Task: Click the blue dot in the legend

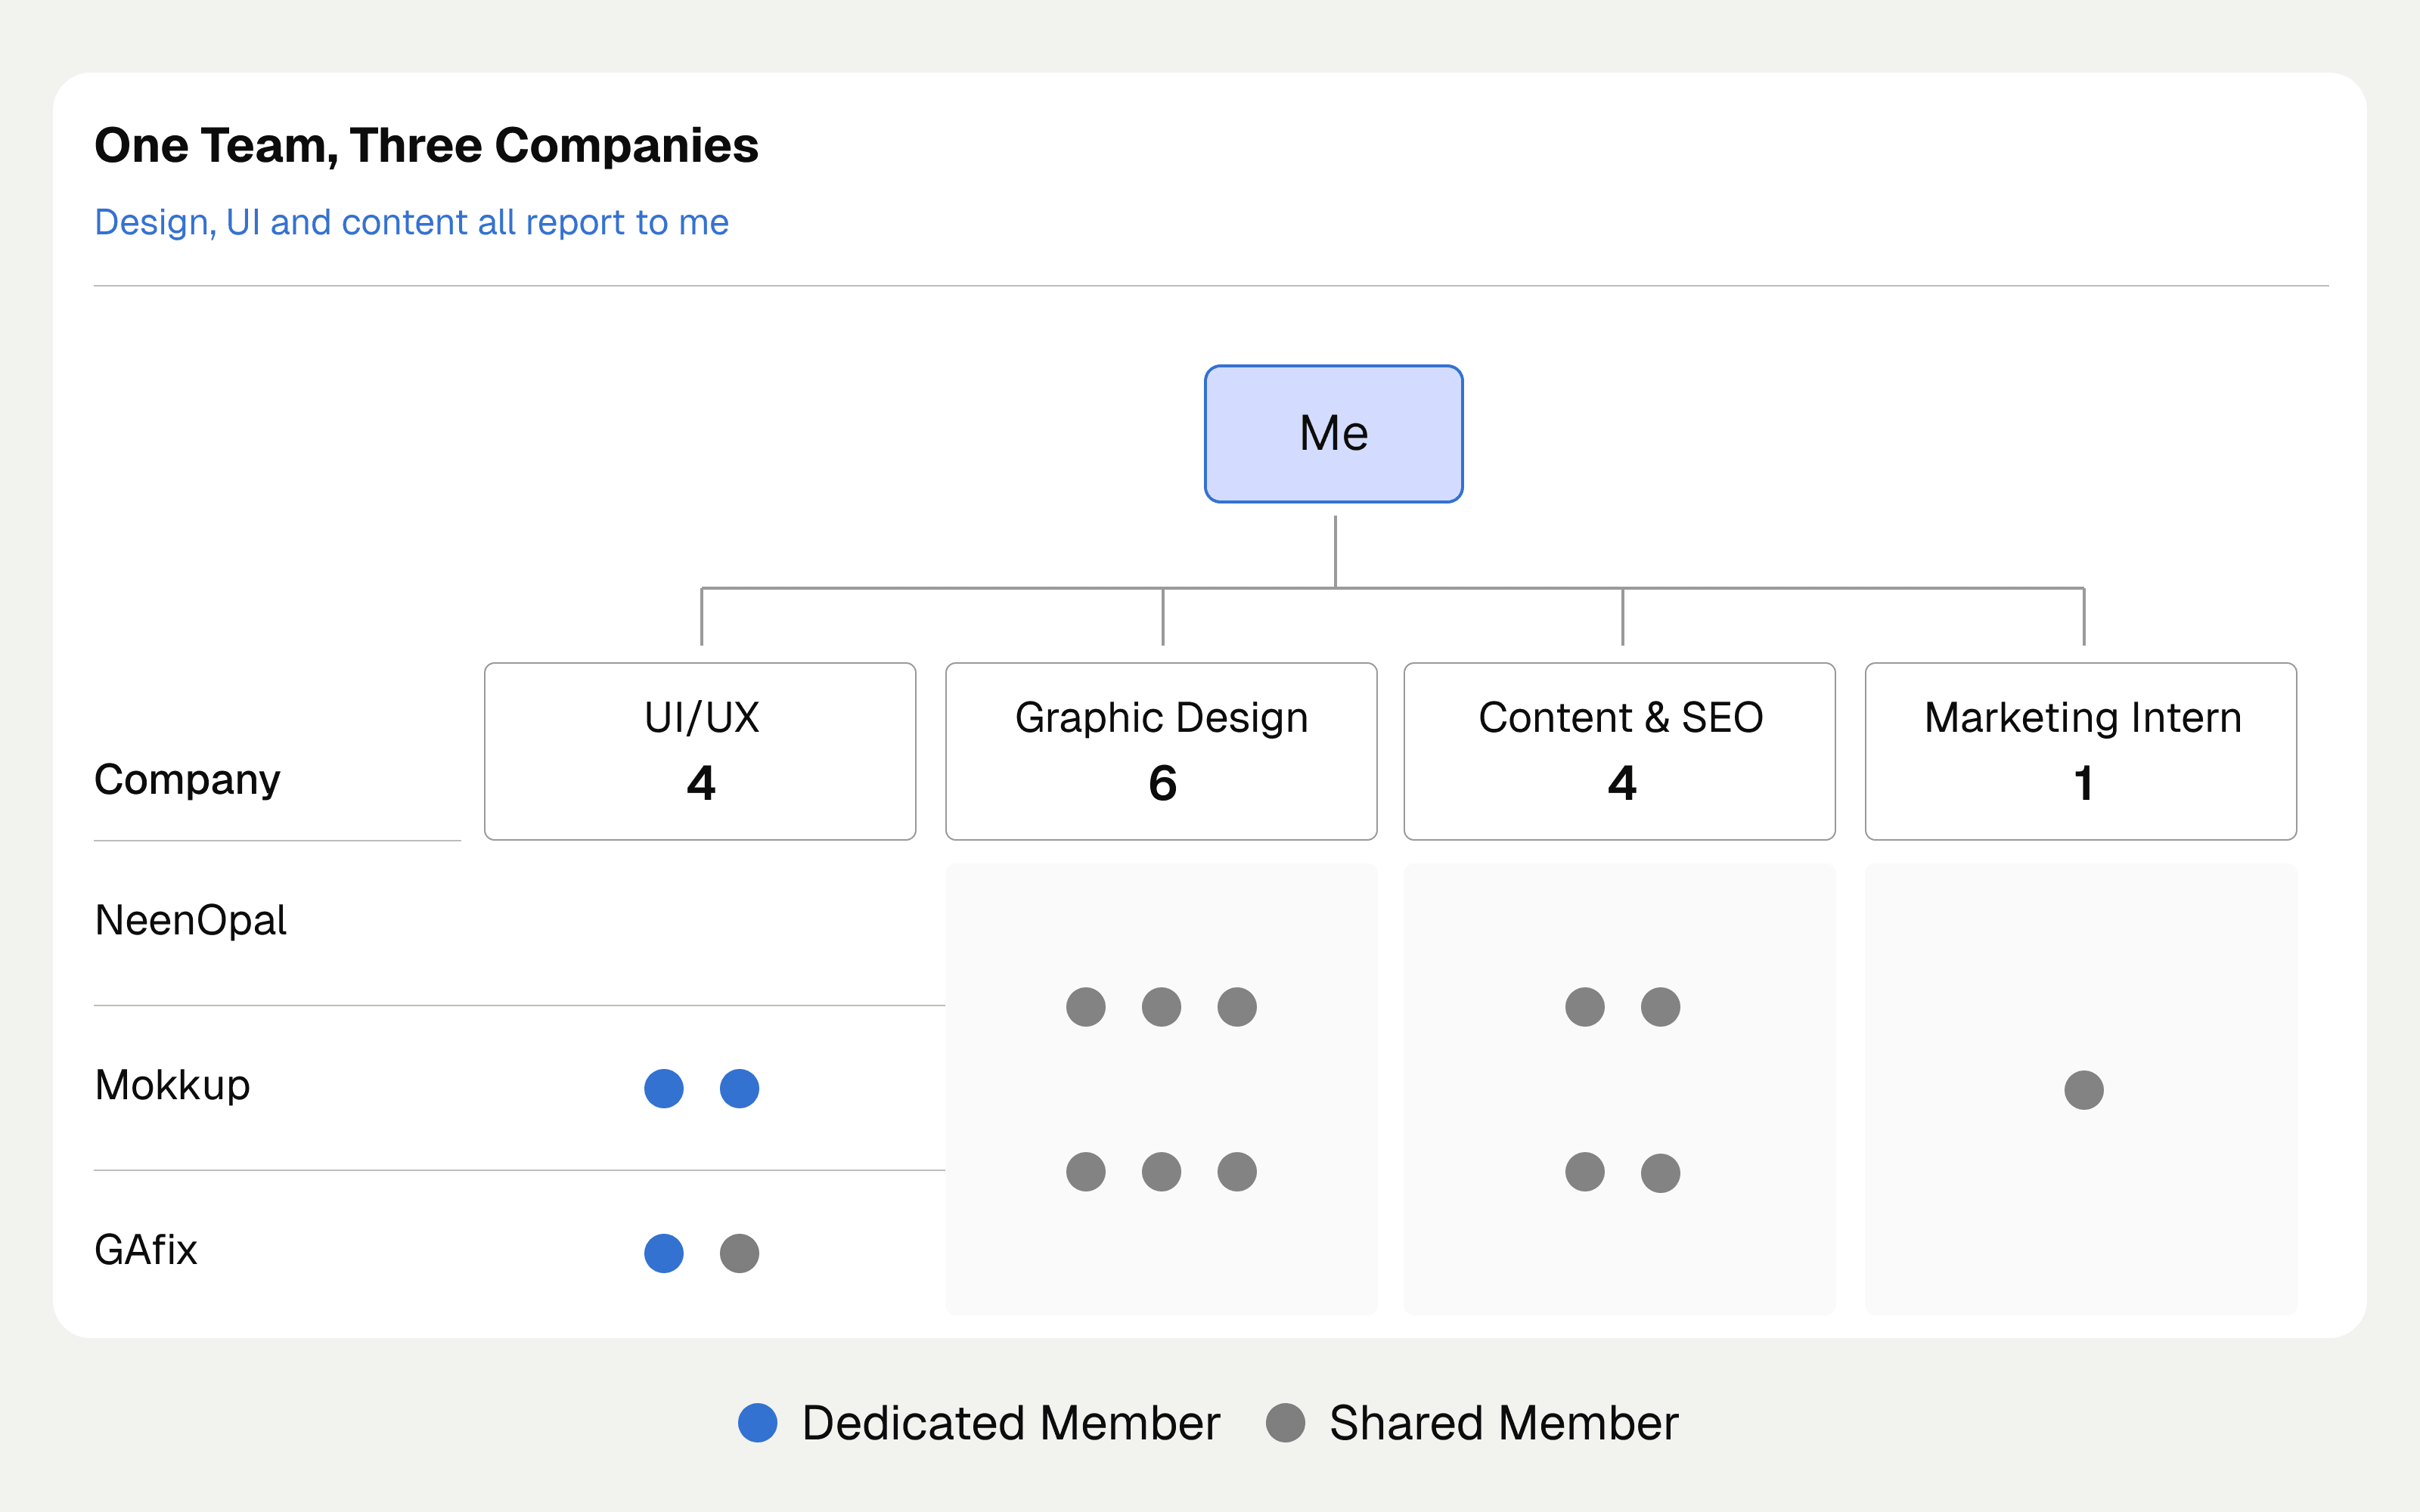Action: pos(758,1422)
